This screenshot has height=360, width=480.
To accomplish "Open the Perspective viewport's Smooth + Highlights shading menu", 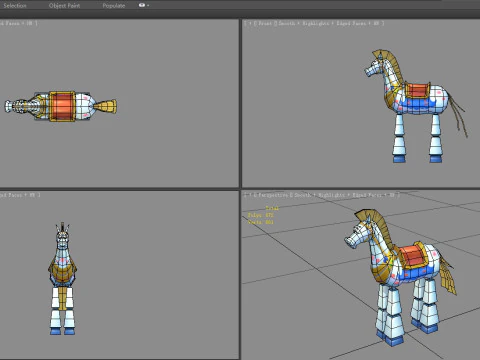I will point(343,195).
